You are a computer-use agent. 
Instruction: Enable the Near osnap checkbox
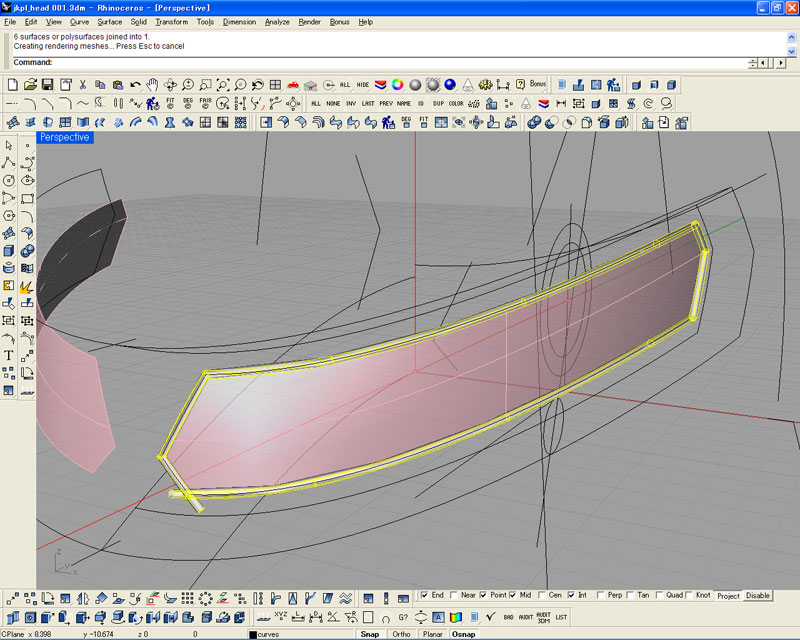[x=455, y=595]
